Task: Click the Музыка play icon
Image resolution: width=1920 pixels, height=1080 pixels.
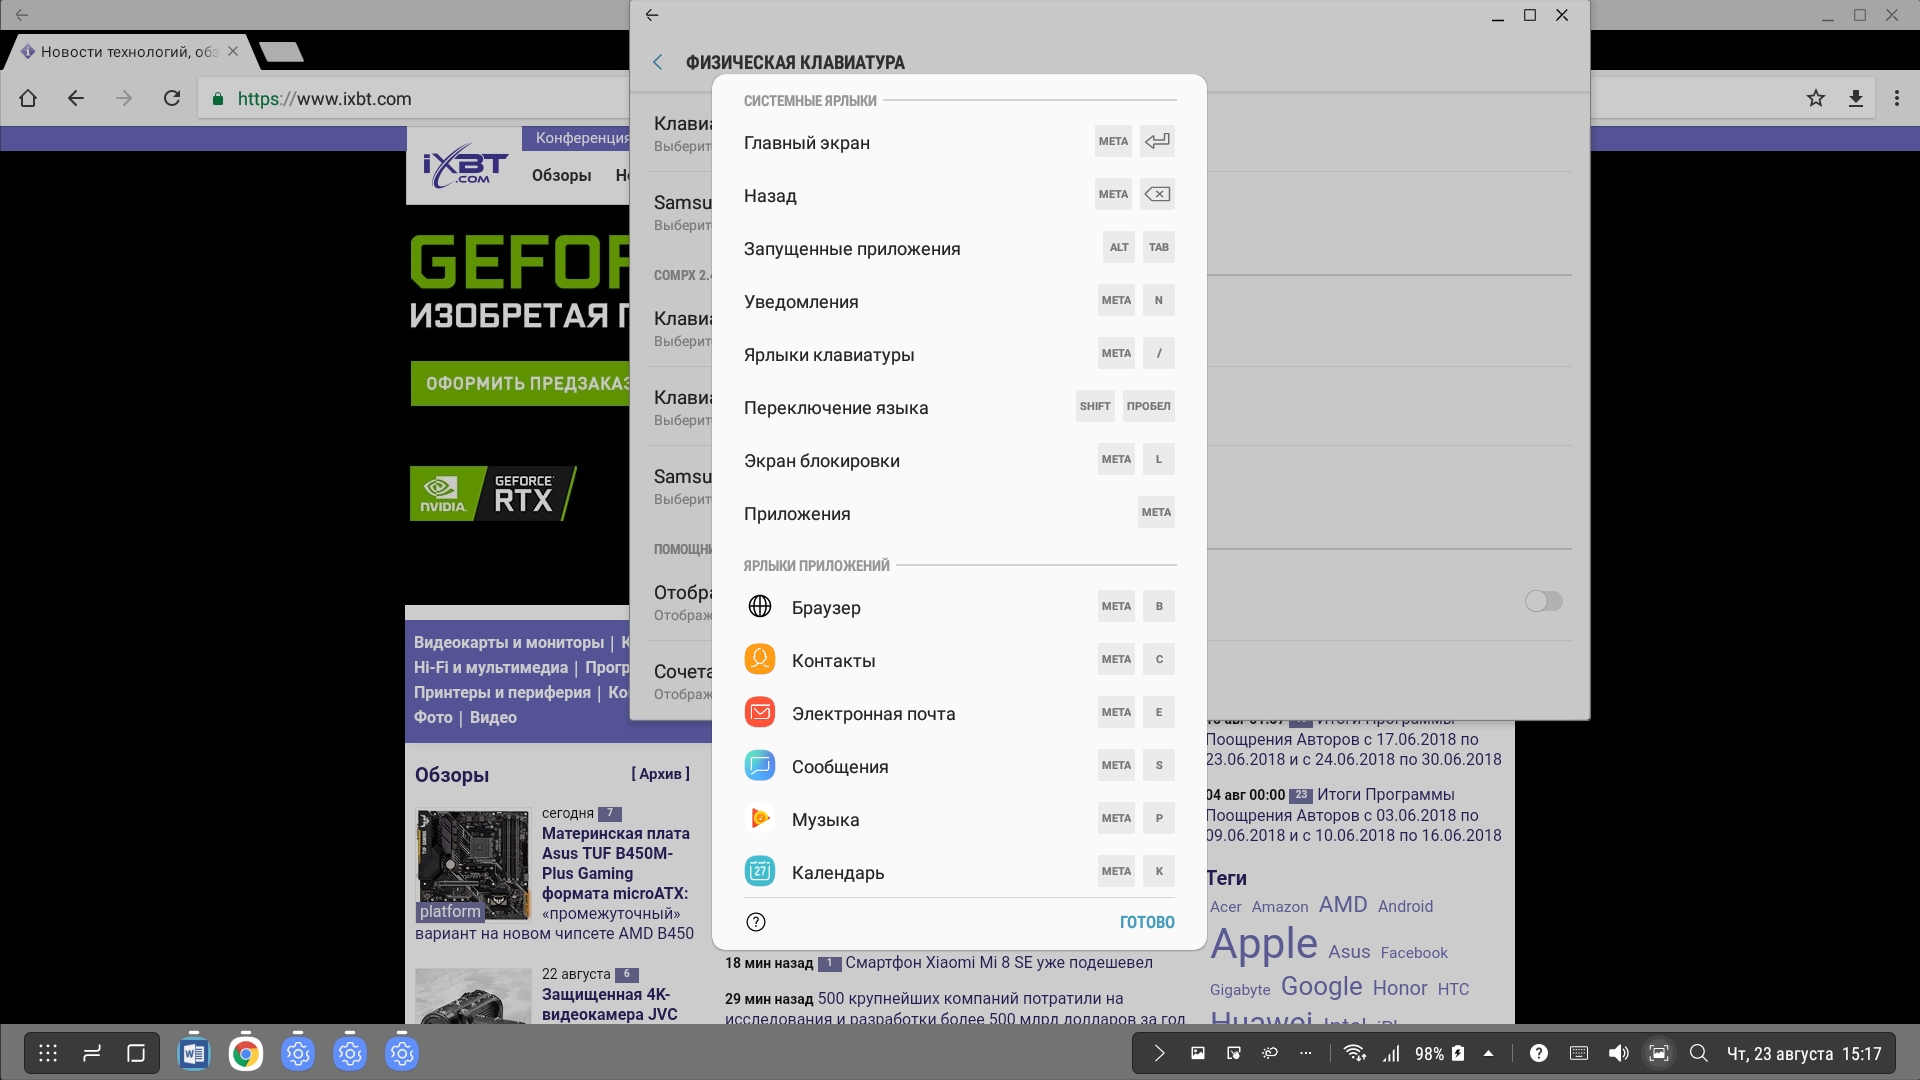Action: [760, 819]
